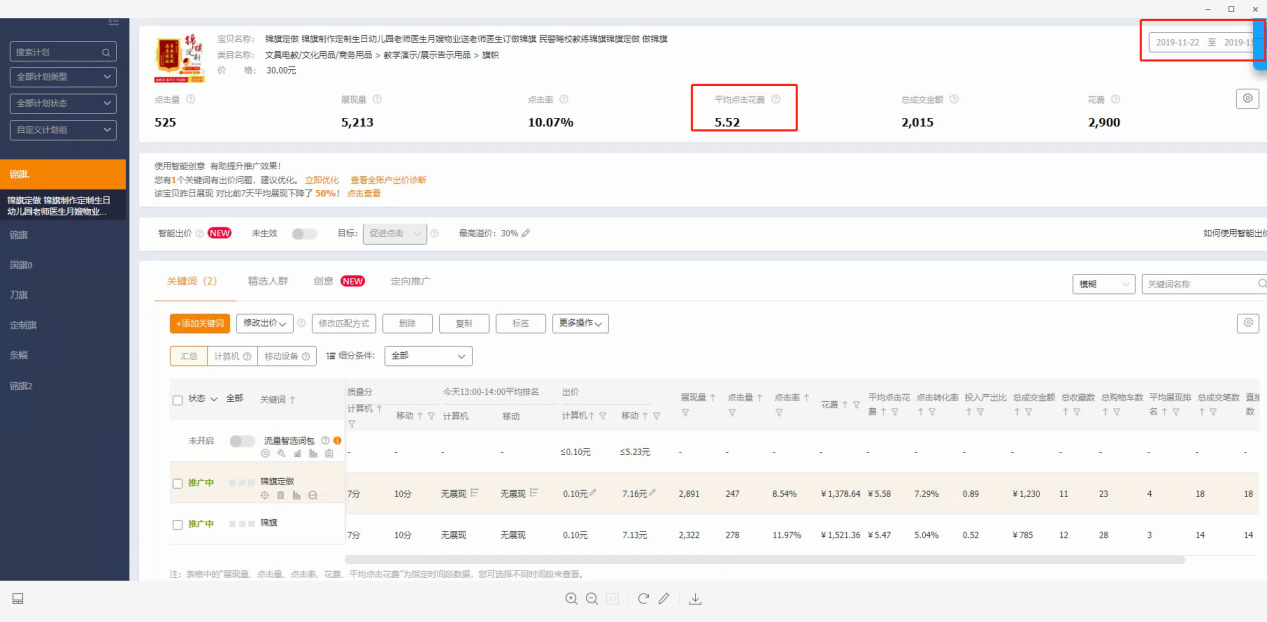This screenshot has width=1267, height=622.
Task: Edit the 最高溢价 30% pencil icon
Action: click(x=526, y=233)
